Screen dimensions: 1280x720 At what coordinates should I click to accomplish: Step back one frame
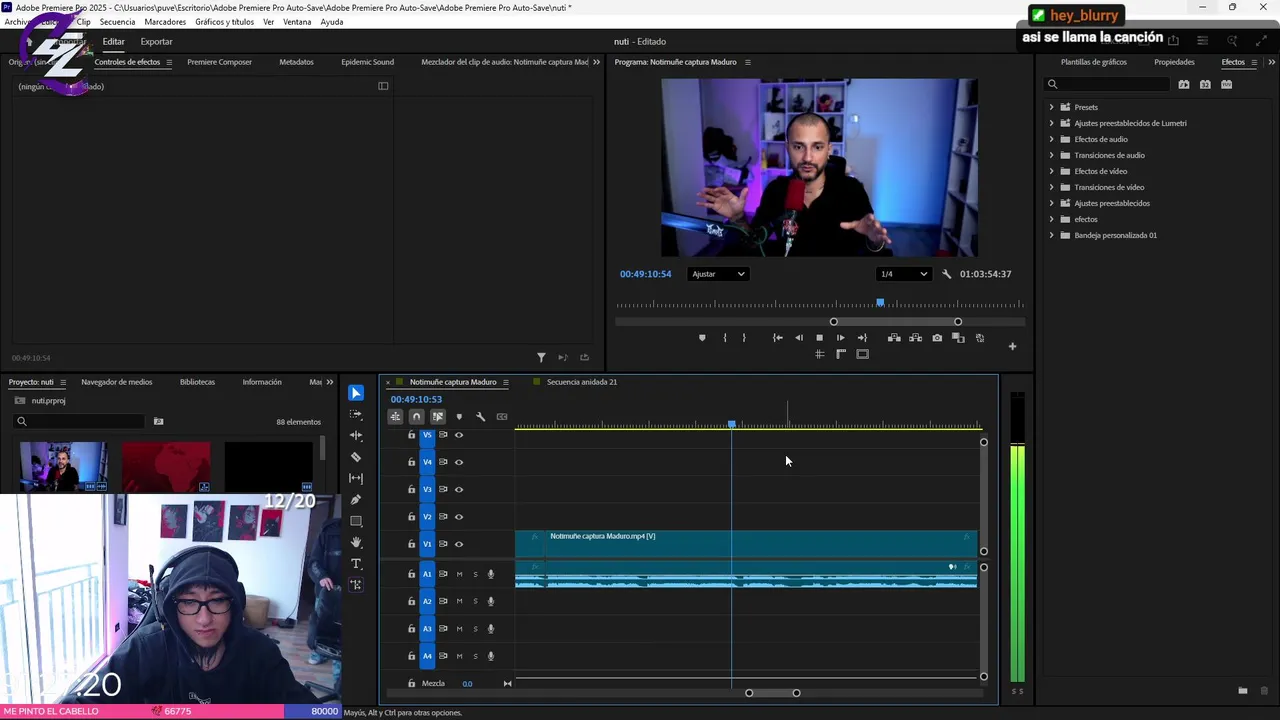pyautogui.click(x=798, y=338)
